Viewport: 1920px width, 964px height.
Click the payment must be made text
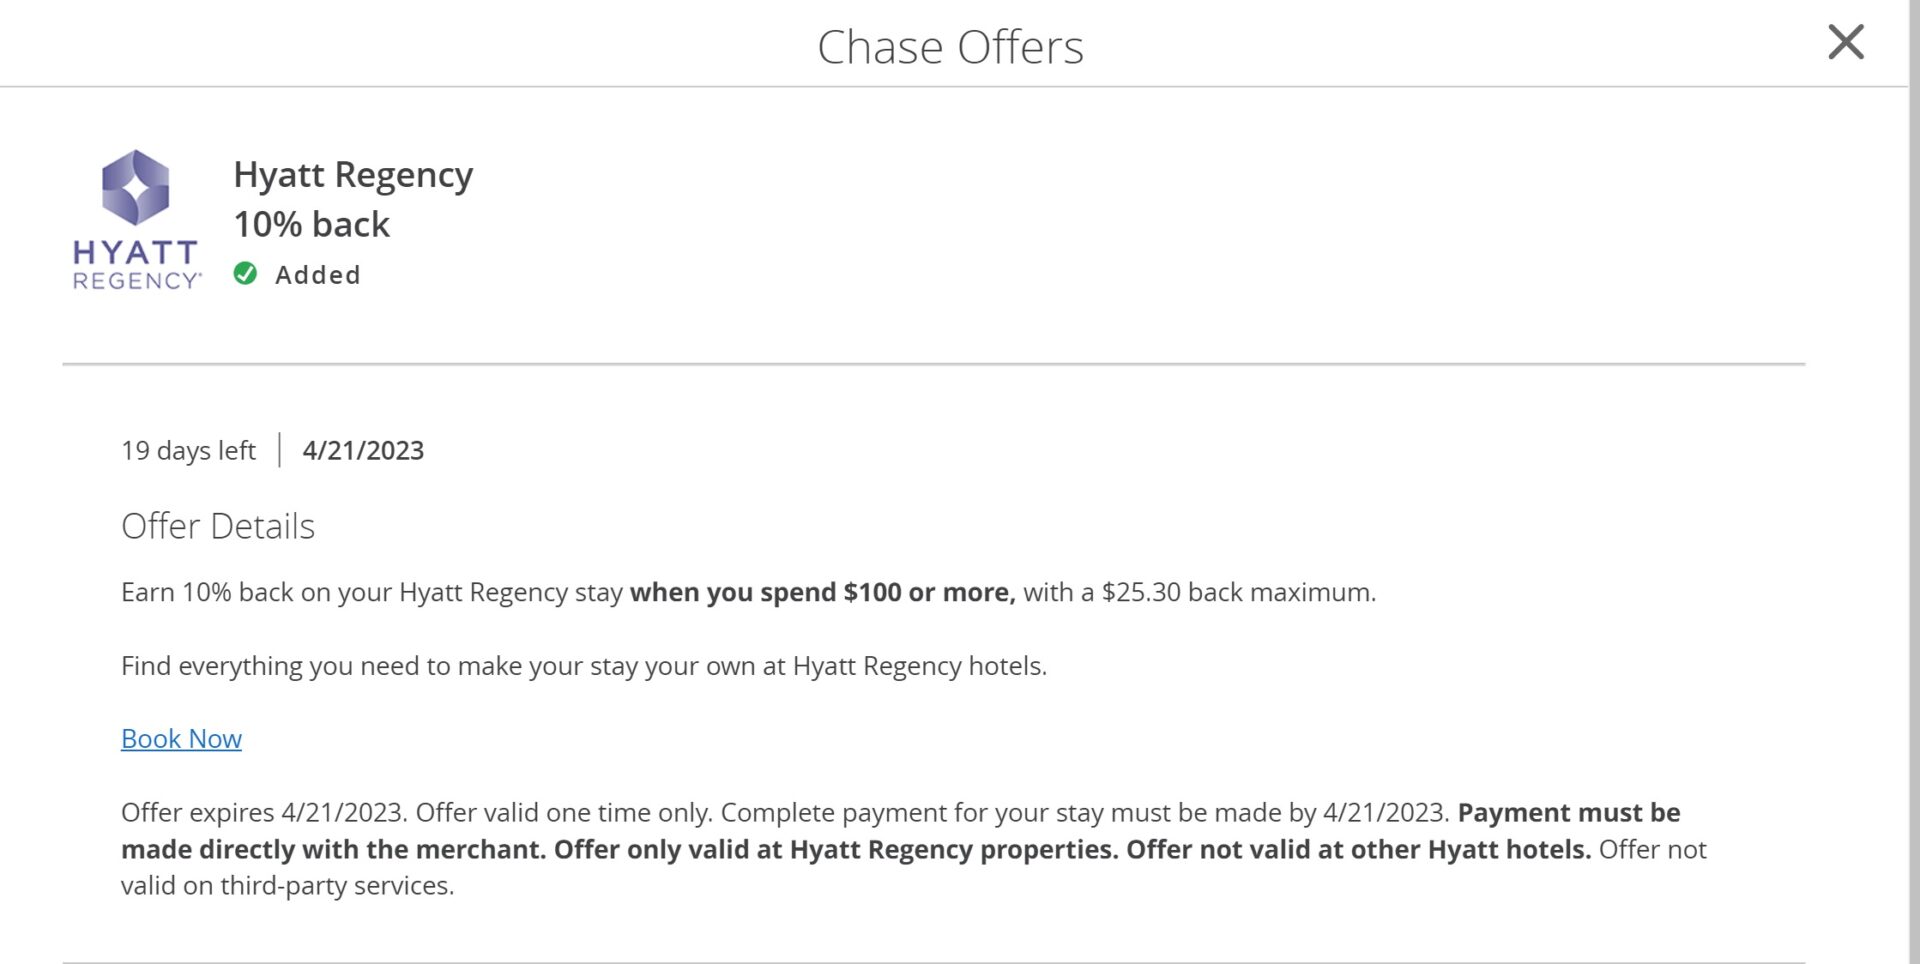tap(1568, 812)
